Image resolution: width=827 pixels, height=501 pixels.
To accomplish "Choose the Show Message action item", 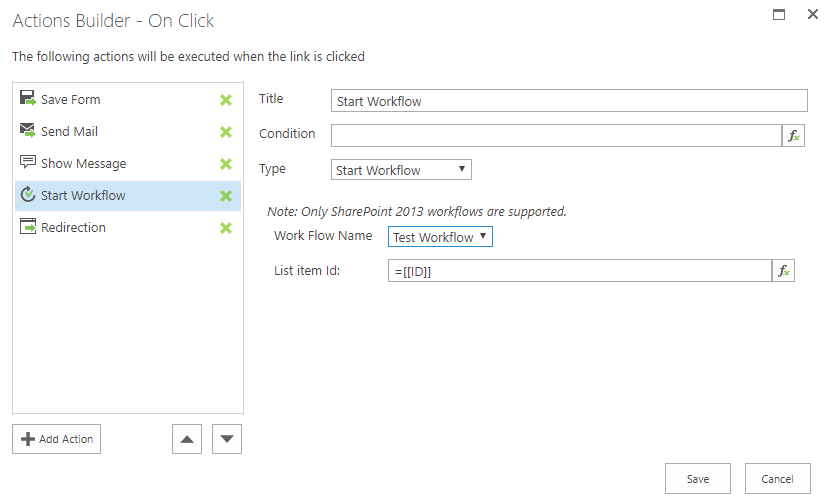I will [x=83, y=164].
